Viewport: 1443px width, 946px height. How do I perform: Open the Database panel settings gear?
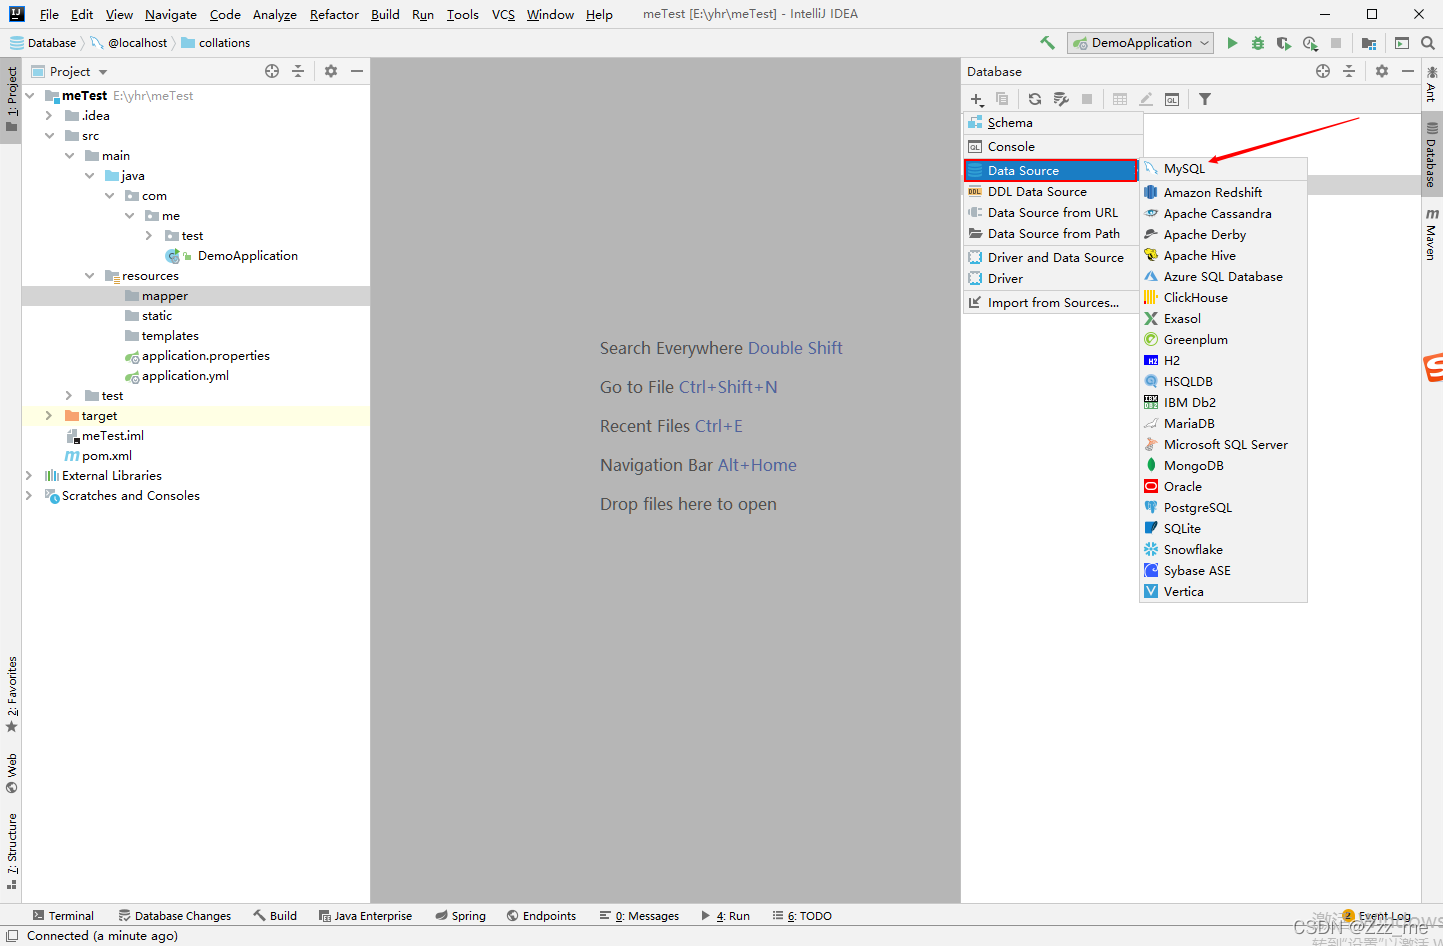1382,71
